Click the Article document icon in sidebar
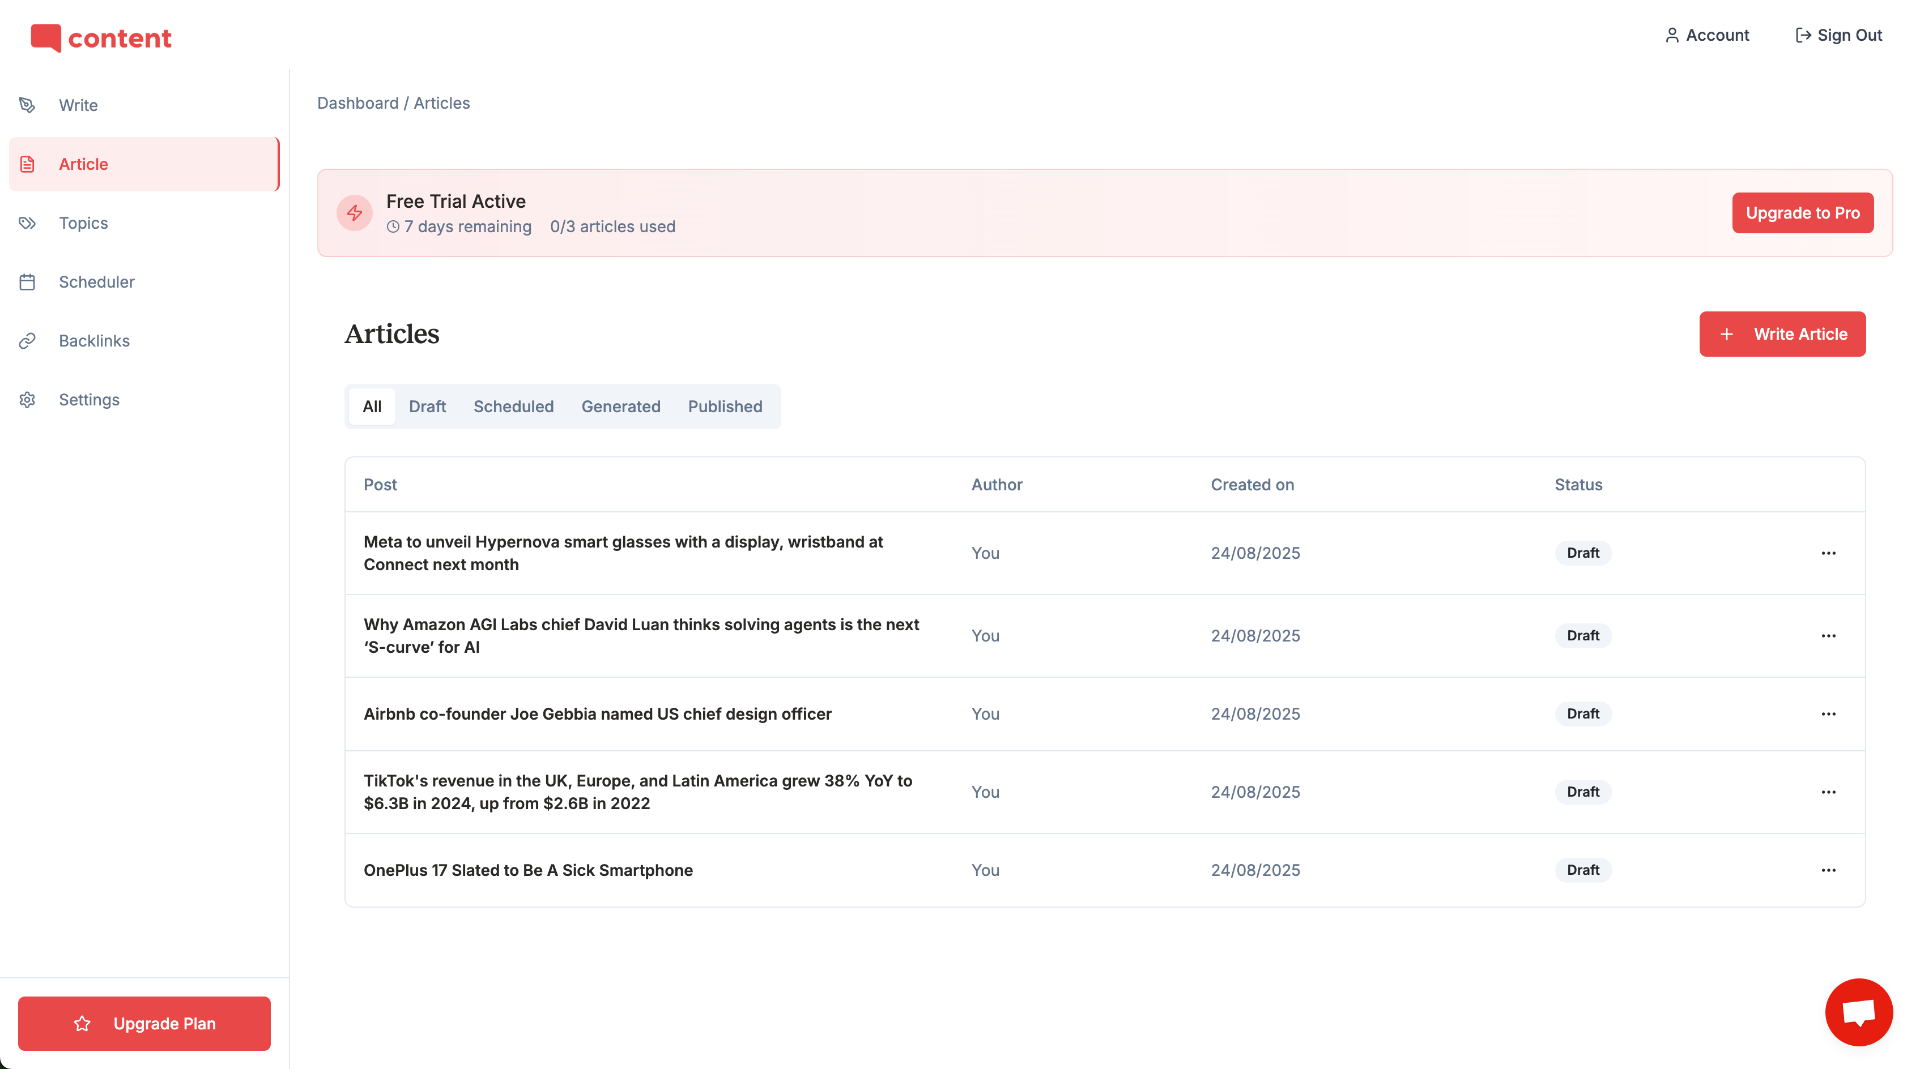The width and height of the screenshot is (1920, 1069). tap(27, 164)
